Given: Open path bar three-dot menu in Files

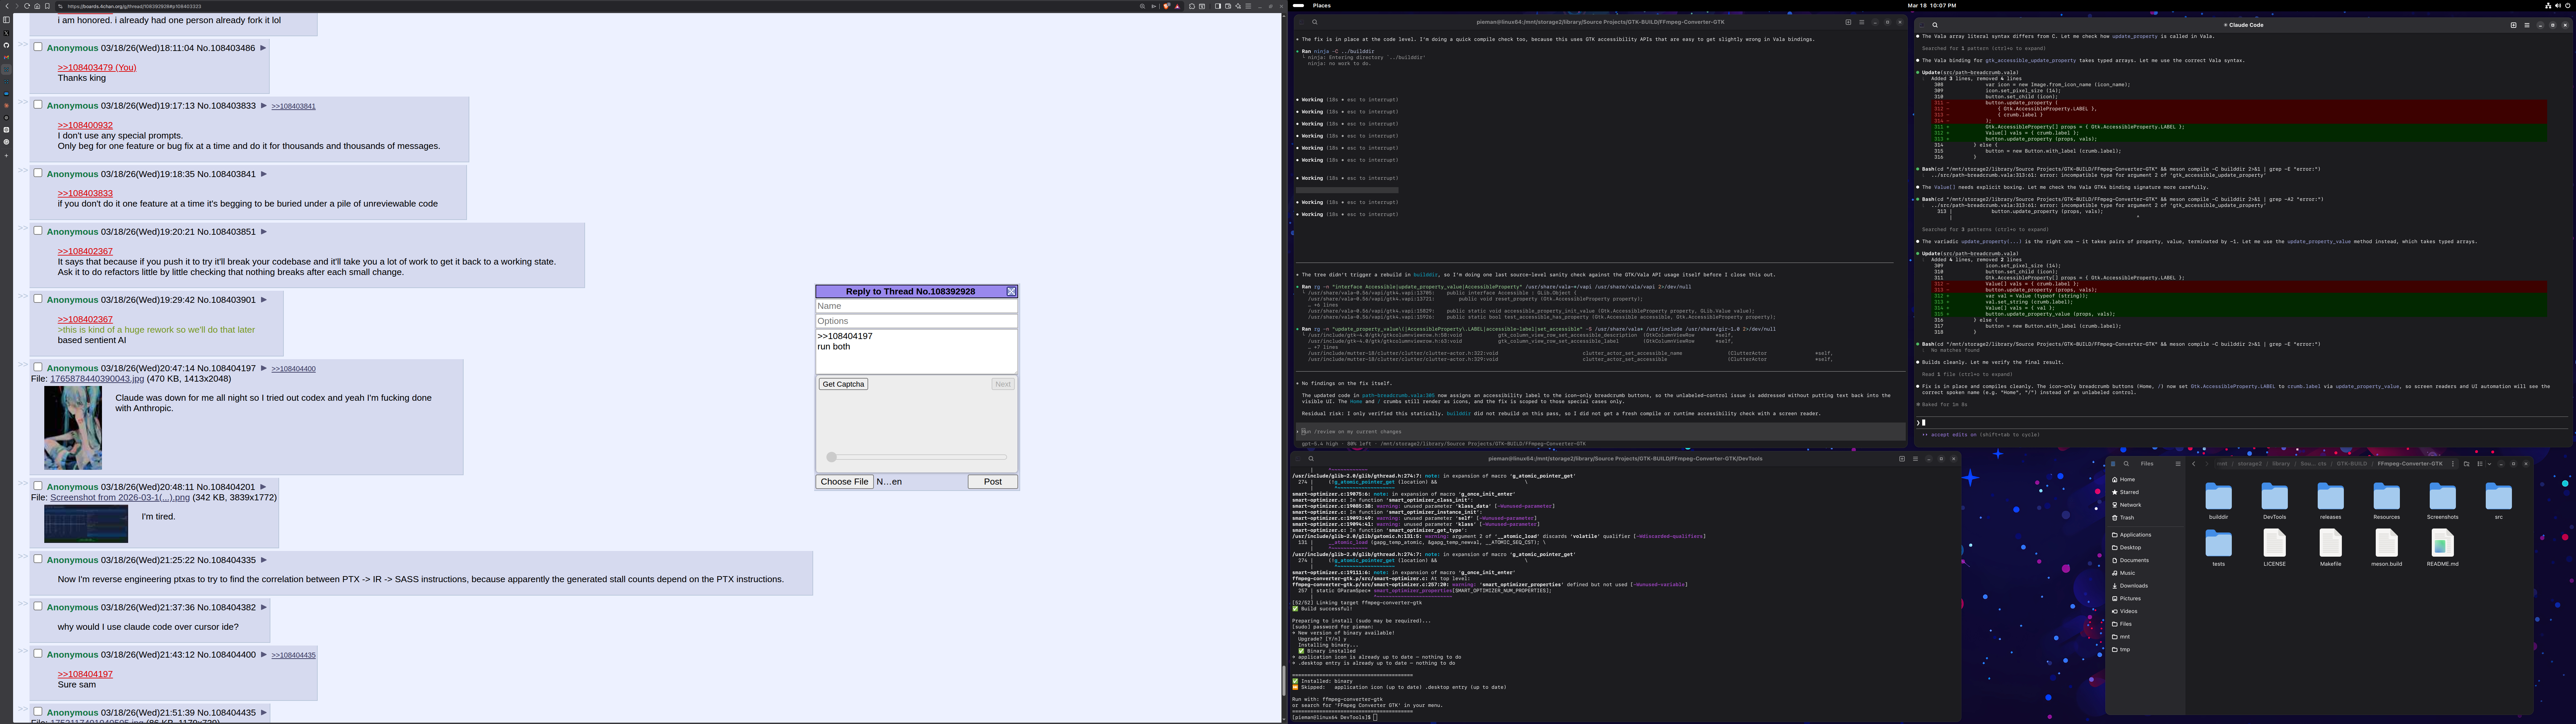Looking at the screenshot, I should point(2453,464).
